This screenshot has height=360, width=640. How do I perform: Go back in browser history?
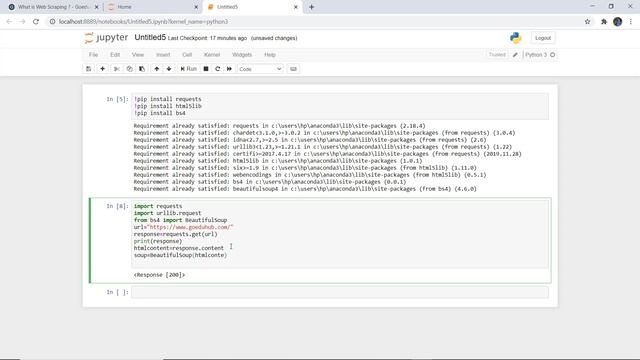tap(9, 22)
